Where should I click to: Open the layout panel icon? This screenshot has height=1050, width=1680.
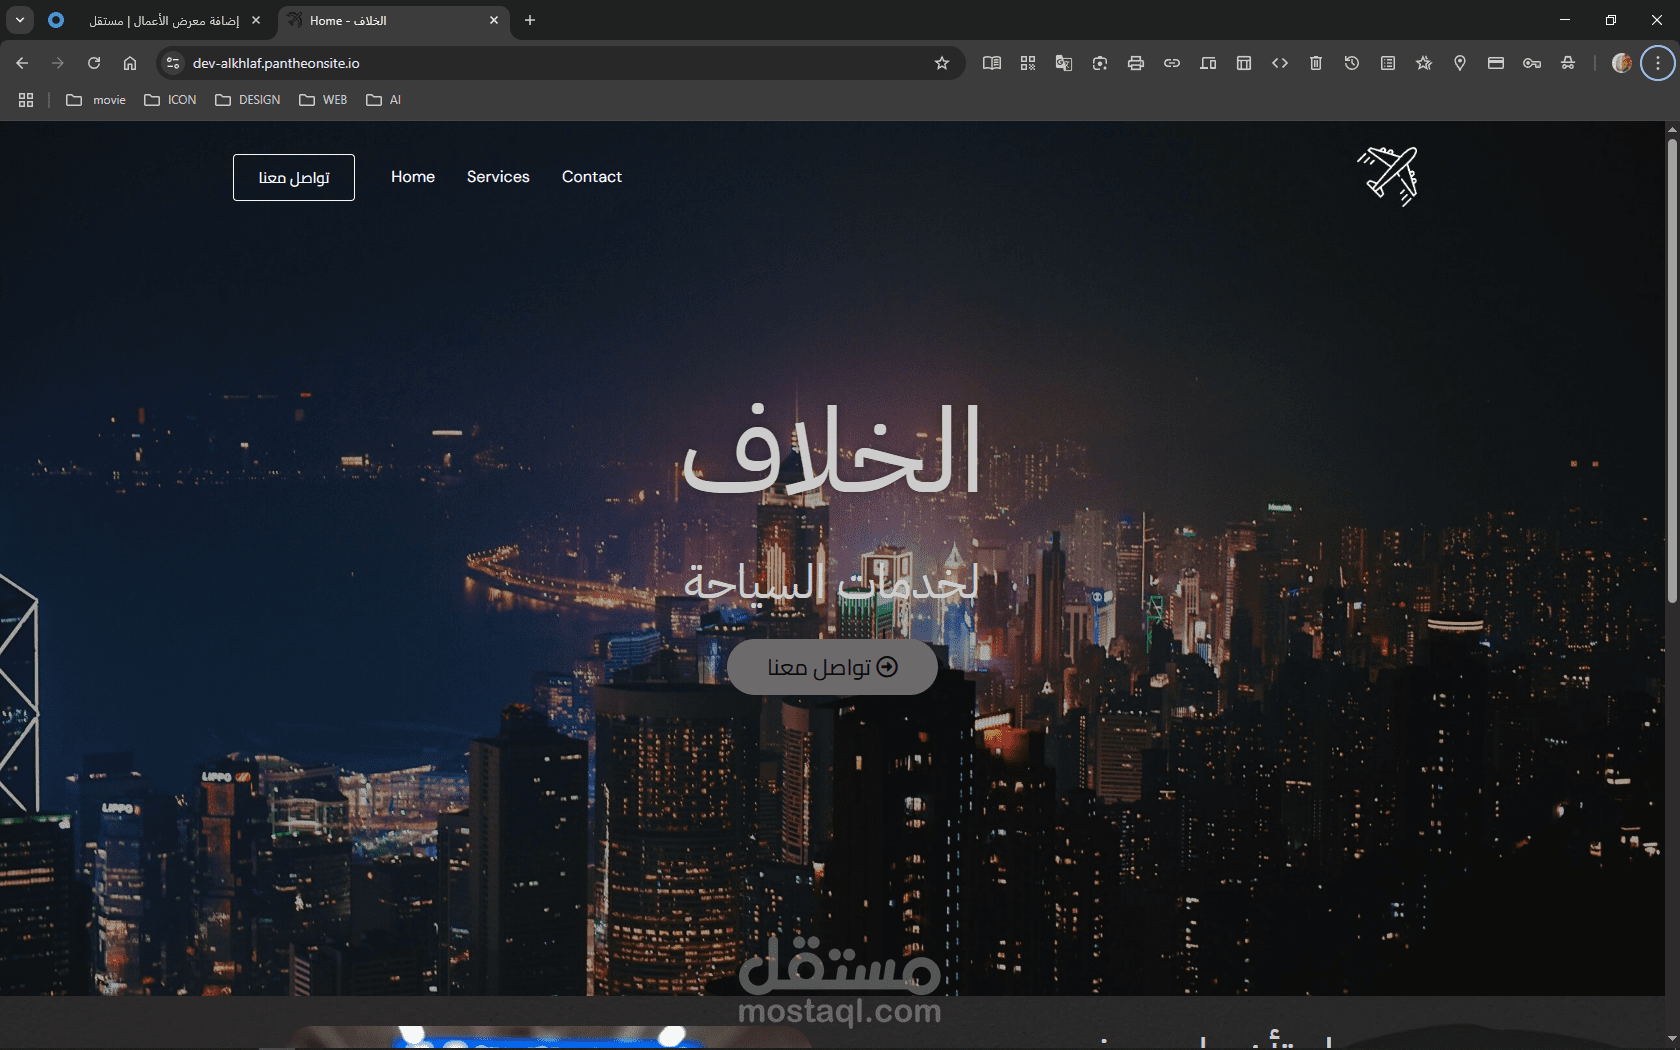click(1244, 63)
